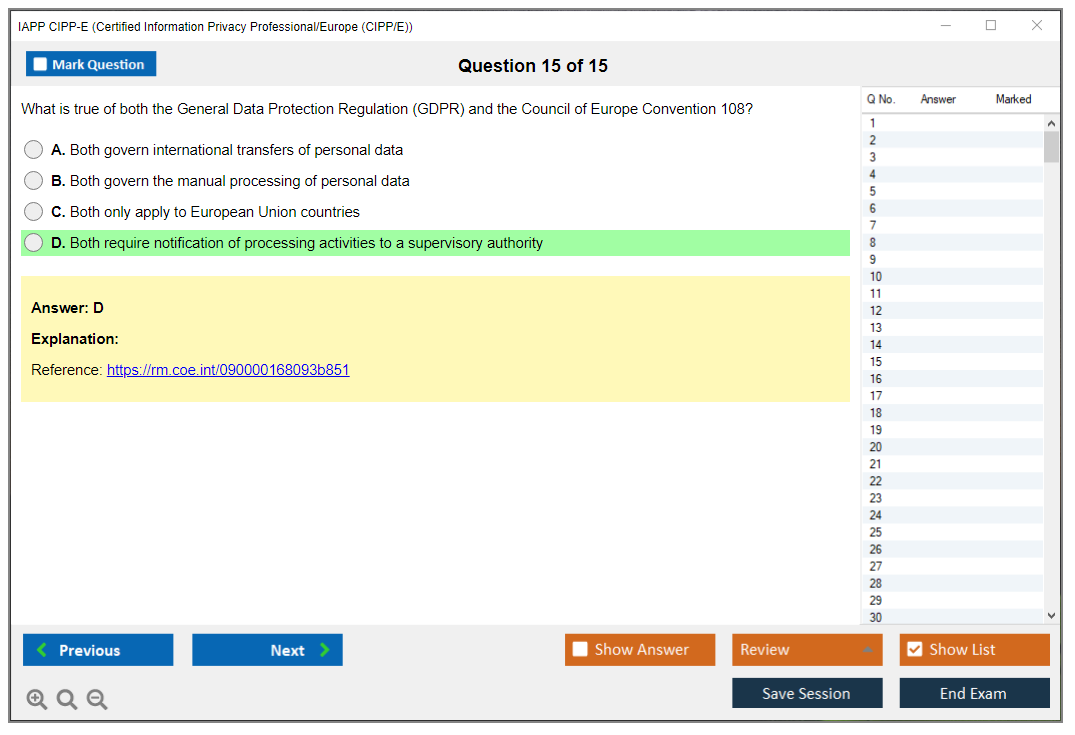Viewport: 1075px width, 735px height.
Task: Open the Review dropdown menu
Action: 807,650
